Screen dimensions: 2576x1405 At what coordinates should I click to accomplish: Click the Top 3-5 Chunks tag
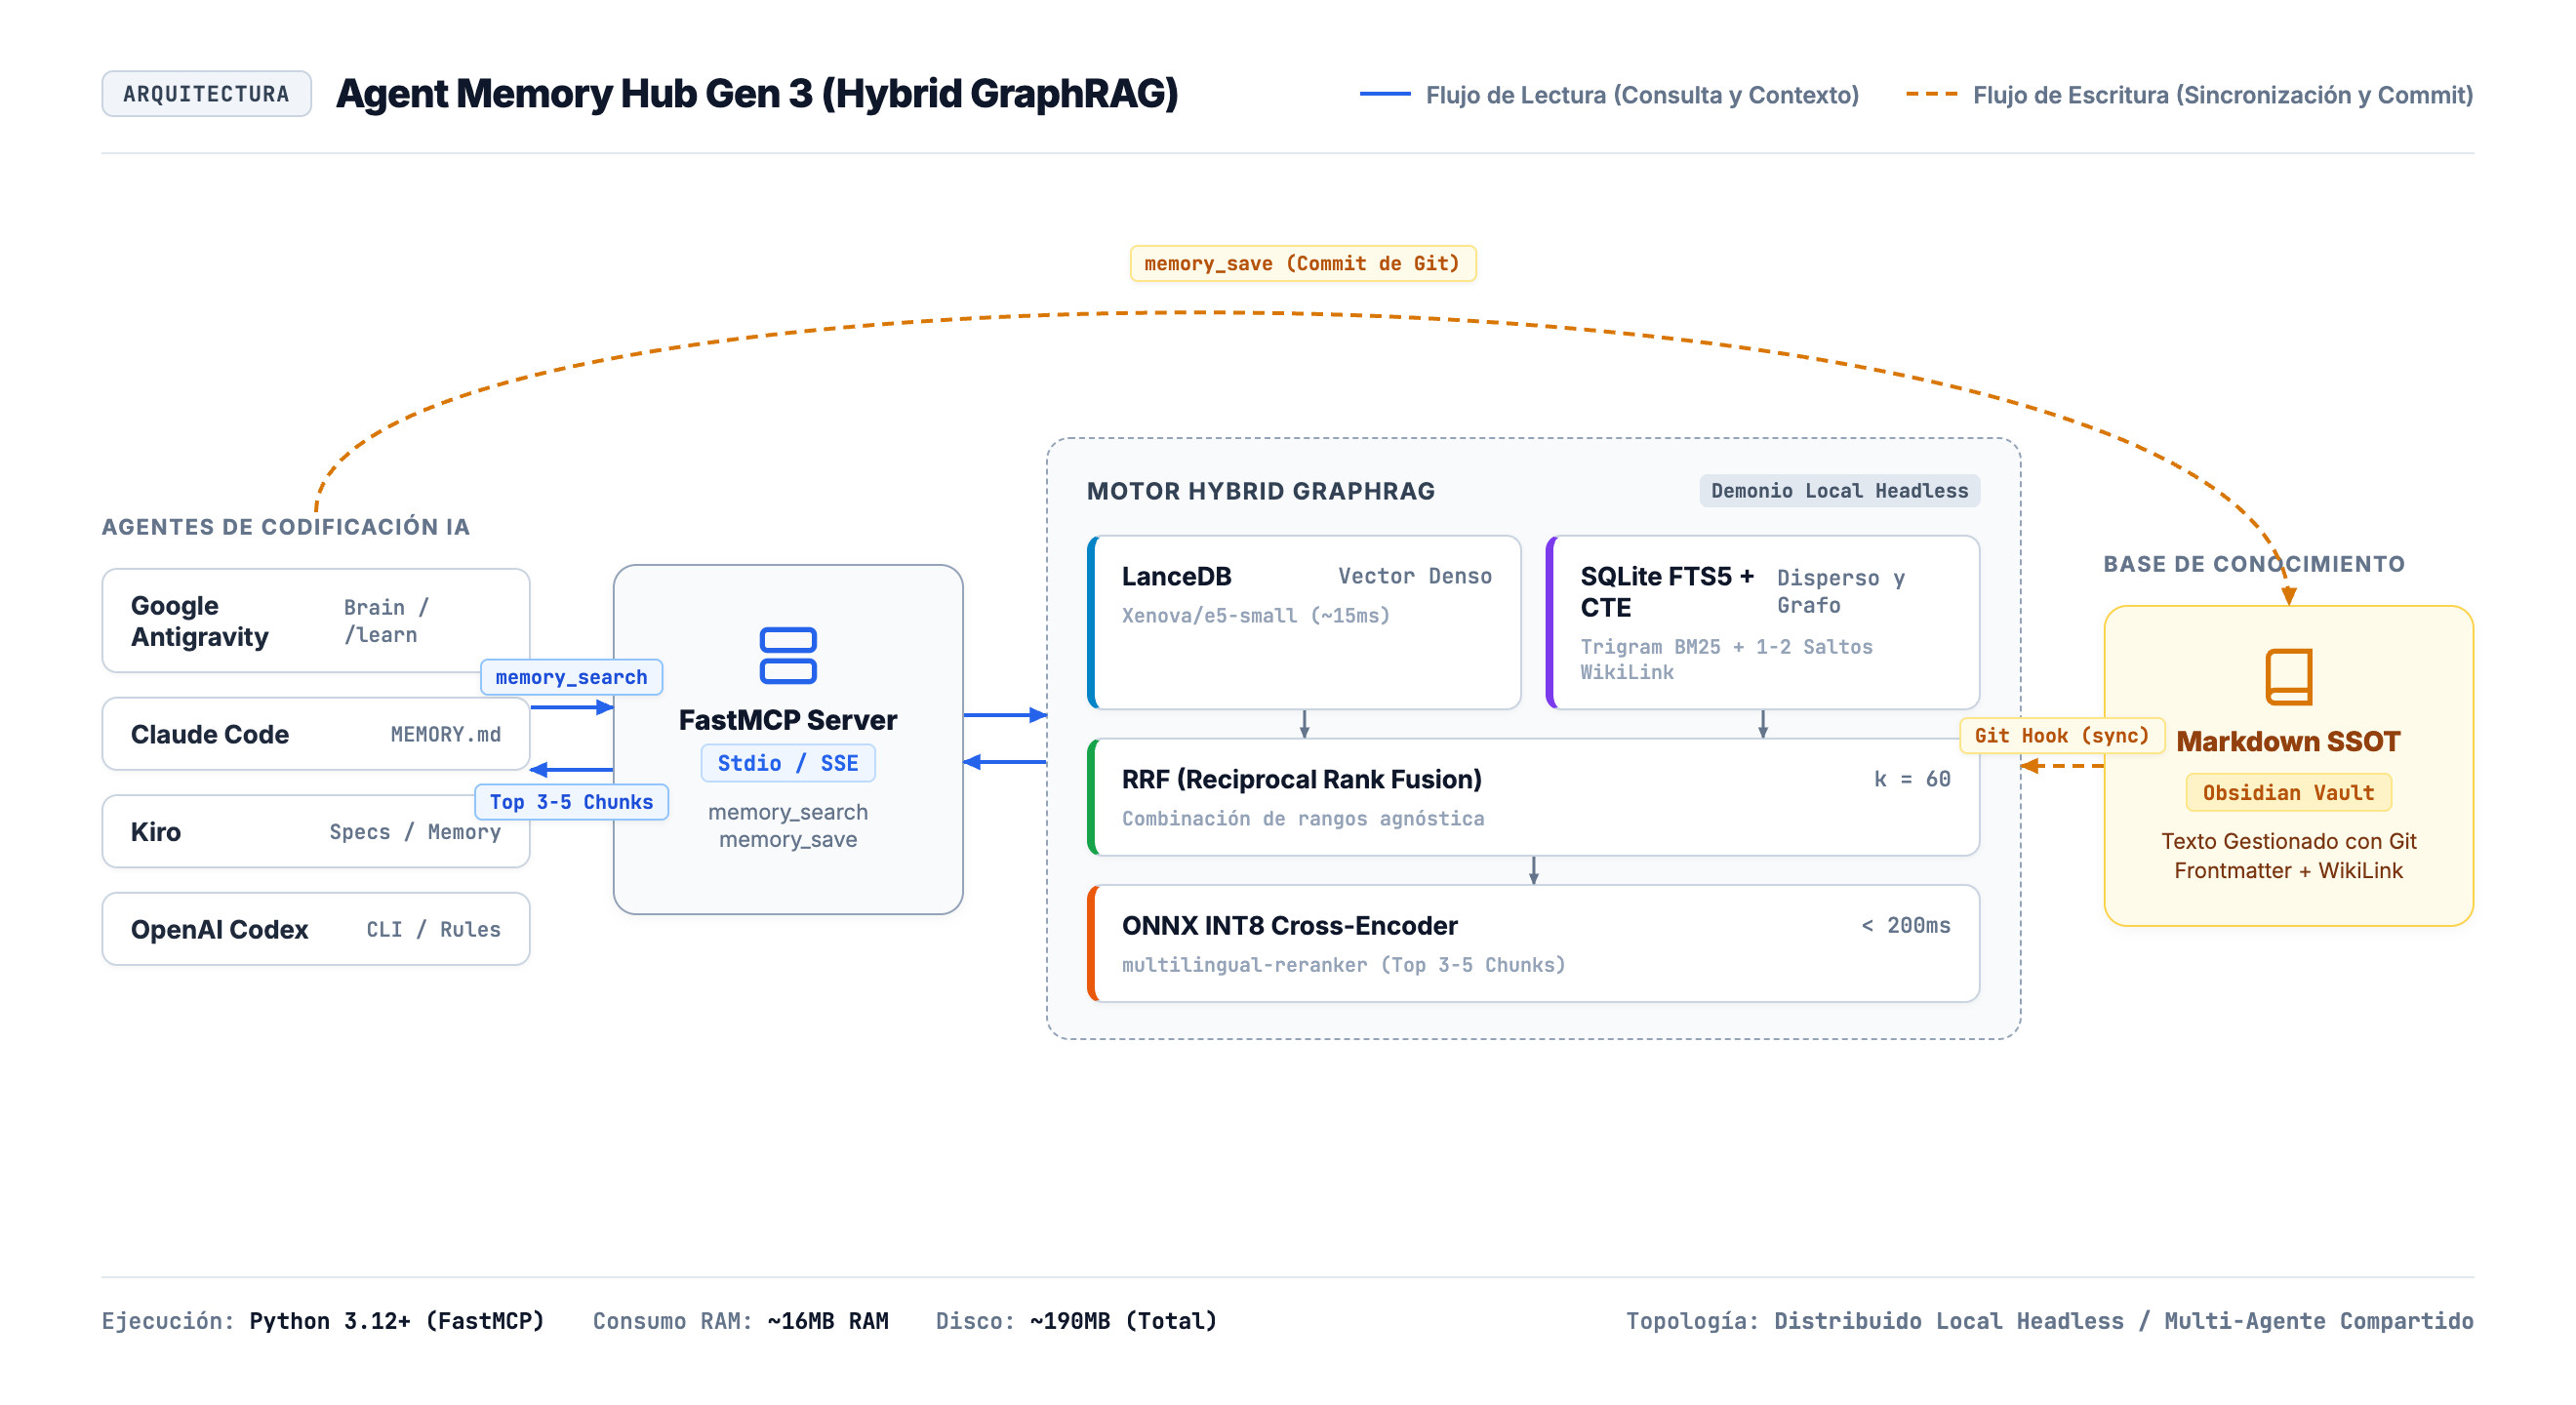(x=571, y=802)
